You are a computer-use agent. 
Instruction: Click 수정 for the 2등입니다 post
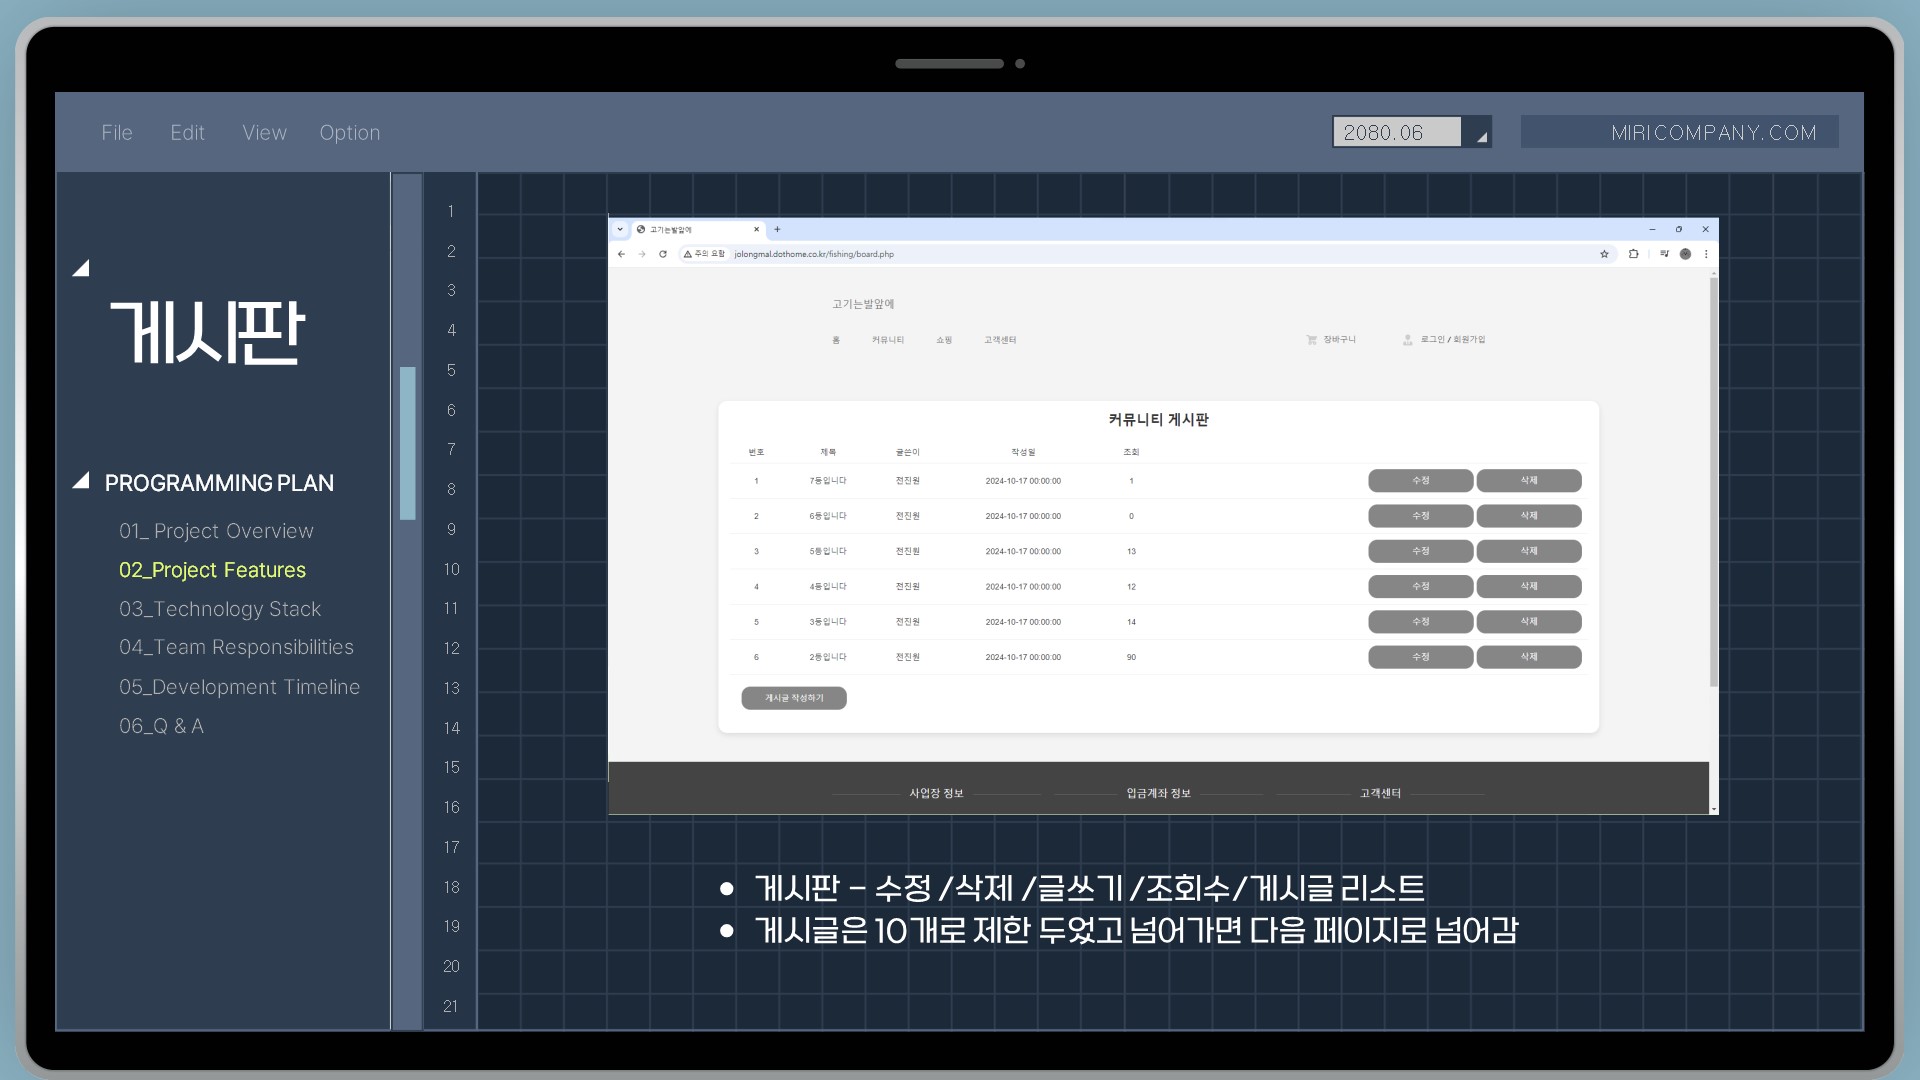tap(1420, 657)
